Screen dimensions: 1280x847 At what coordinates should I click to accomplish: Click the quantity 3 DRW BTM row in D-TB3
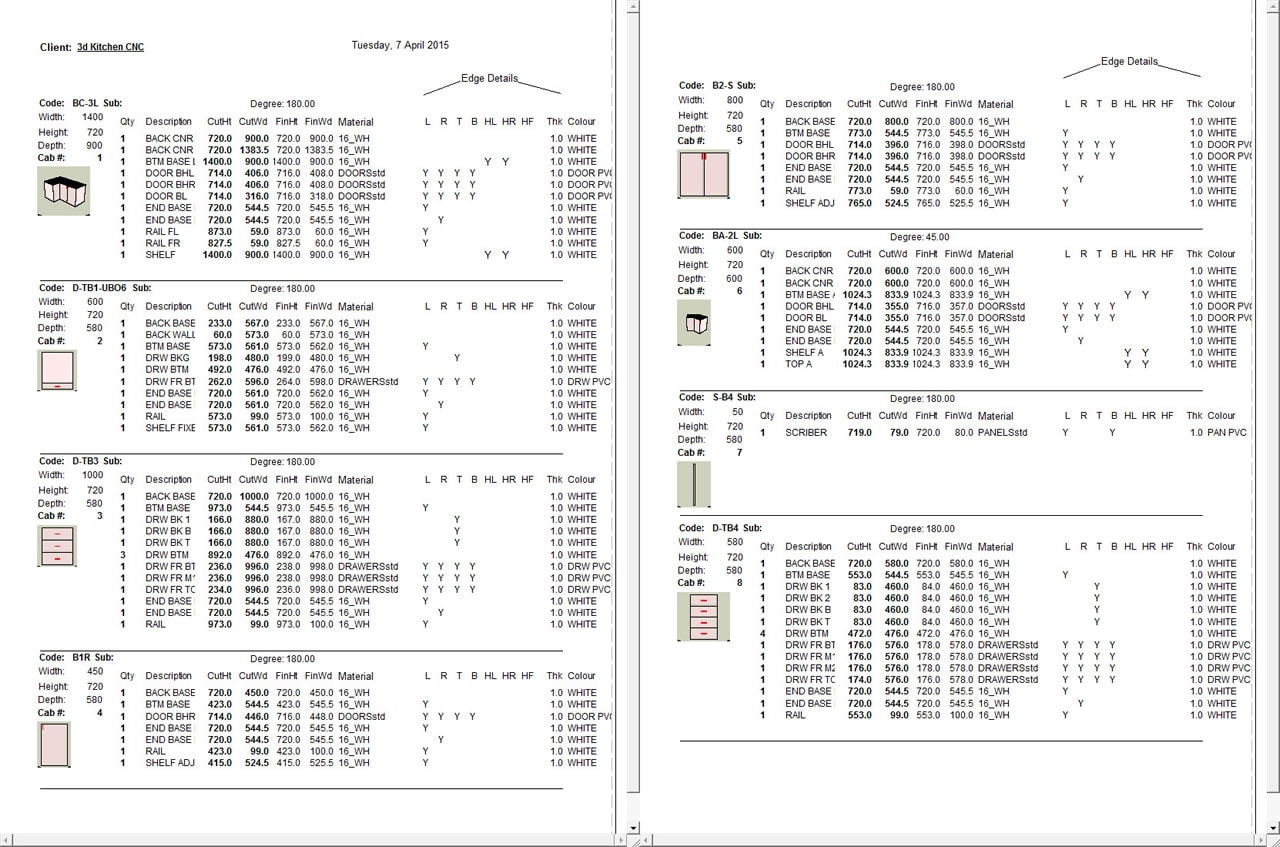[360, 555]
